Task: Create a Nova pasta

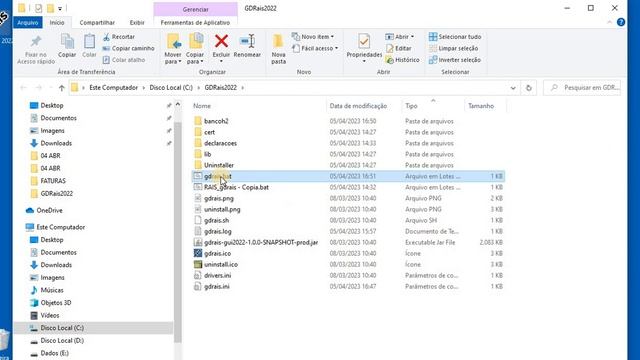Action: coord(278,49)
